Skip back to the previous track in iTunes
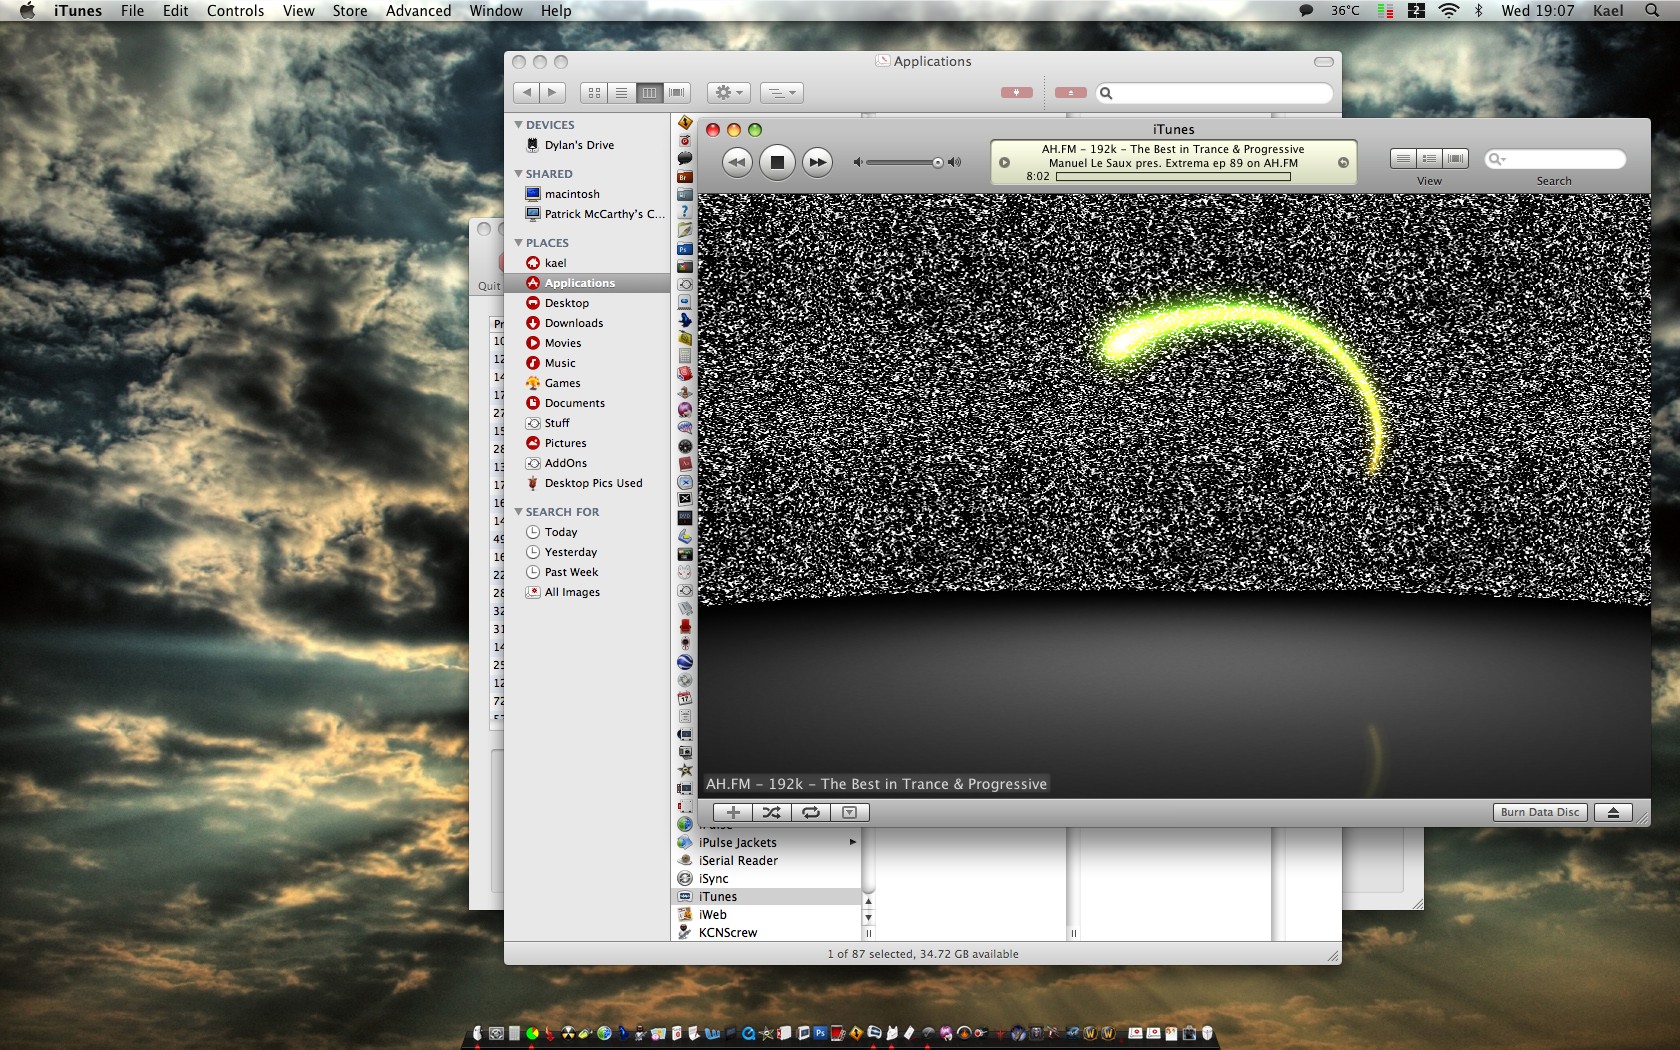The width and height of the screenshot is (1680, 1050). click(x=737, y=162)
